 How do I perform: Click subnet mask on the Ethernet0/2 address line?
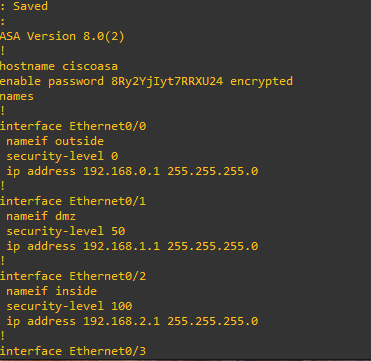[213, 321]
